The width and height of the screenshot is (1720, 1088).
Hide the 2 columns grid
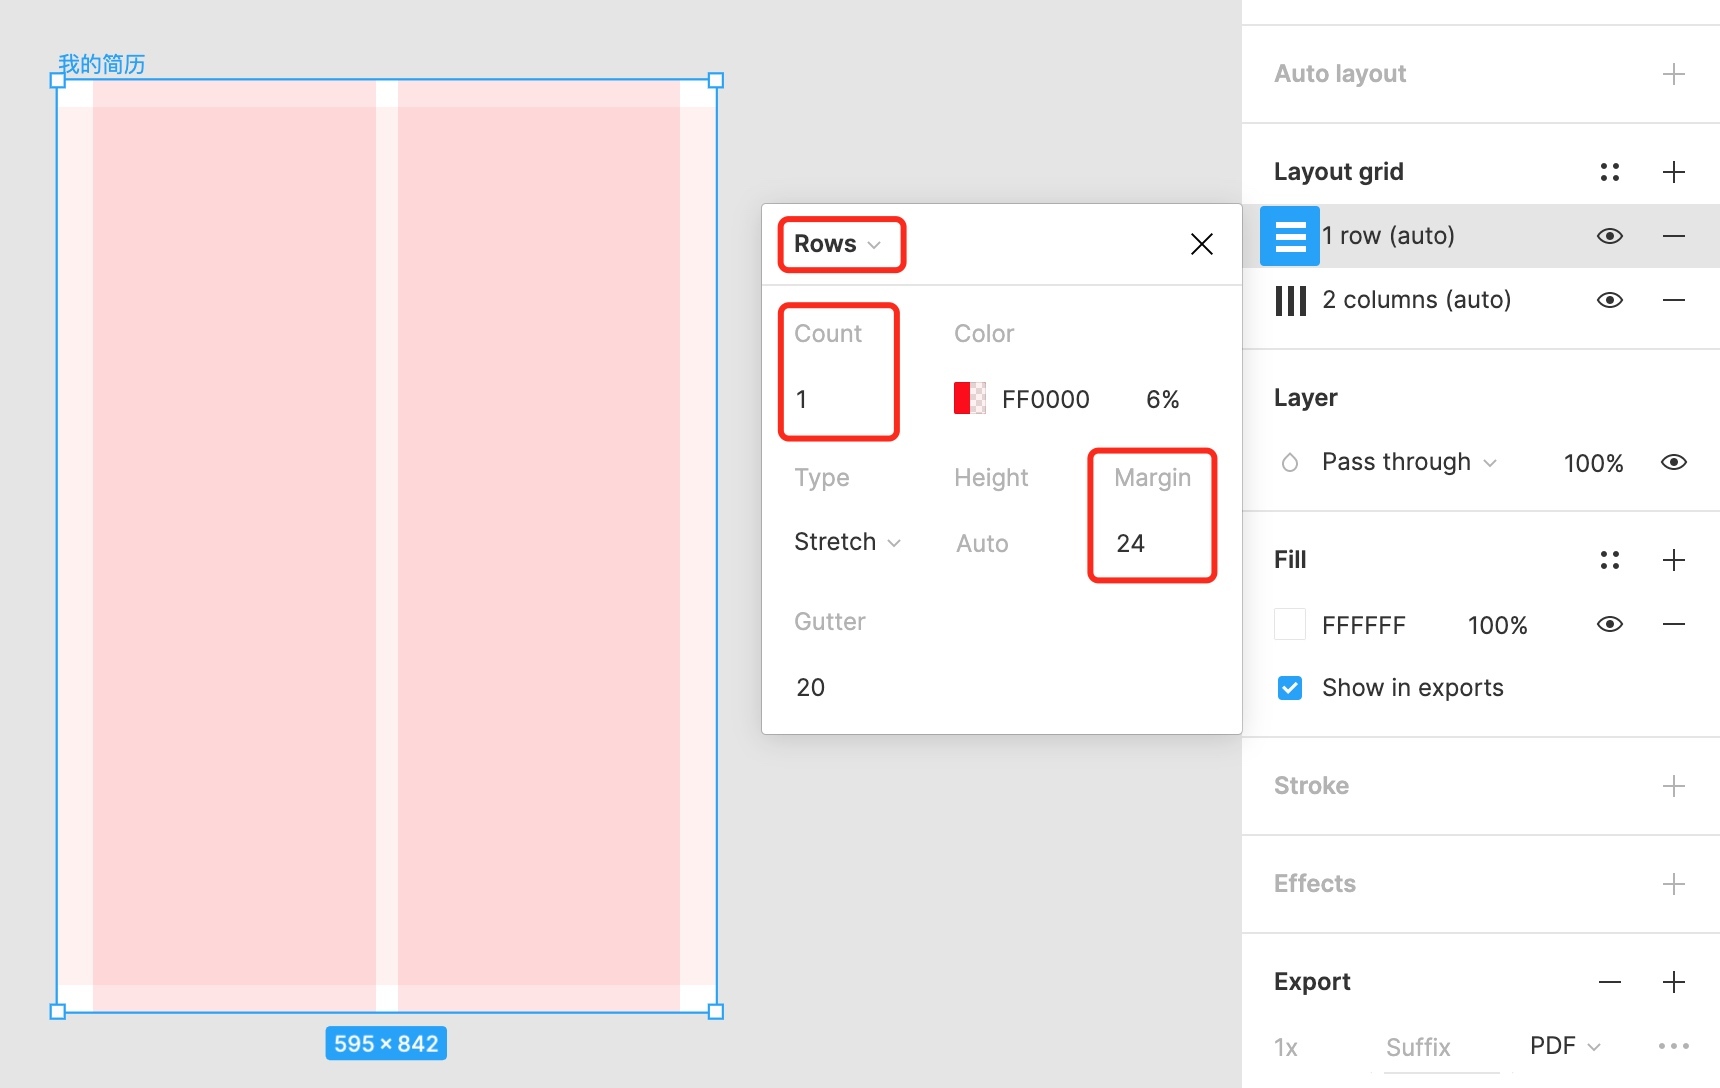1609,300
